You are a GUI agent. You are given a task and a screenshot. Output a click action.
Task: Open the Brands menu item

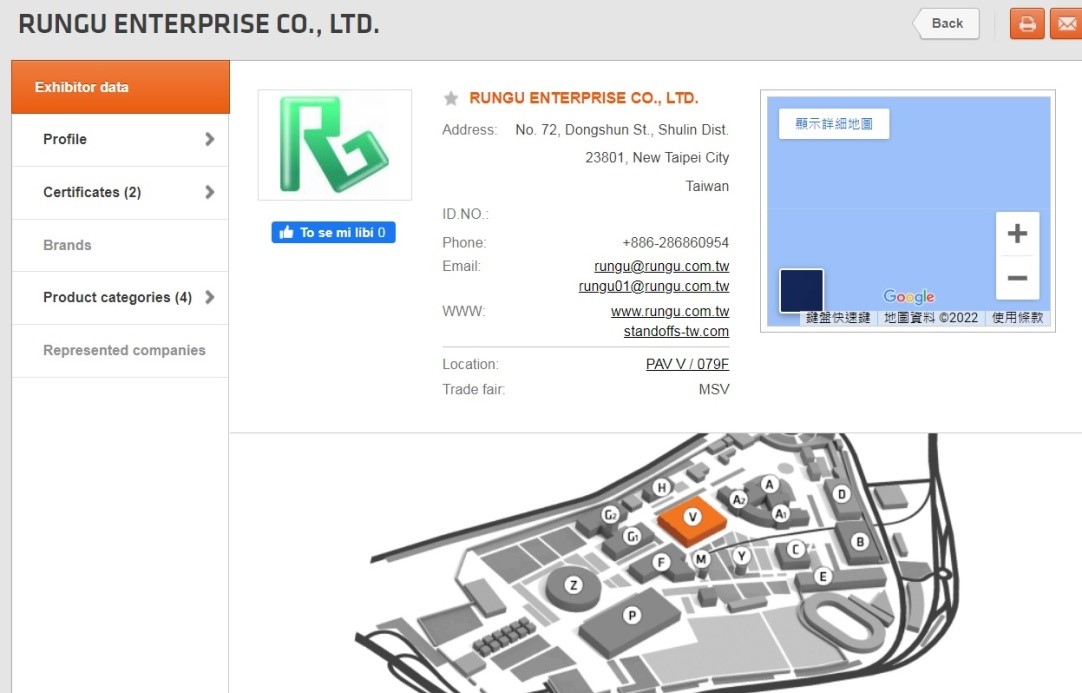[x=67, y=245]
